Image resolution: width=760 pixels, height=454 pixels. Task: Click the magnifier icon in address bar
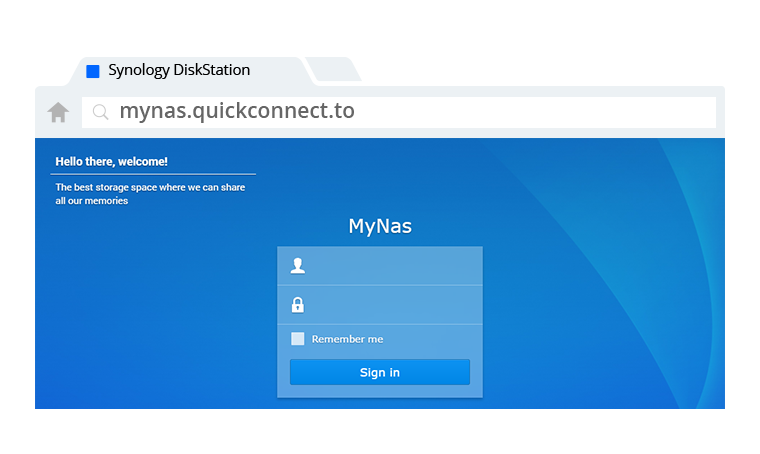[100, 112]
